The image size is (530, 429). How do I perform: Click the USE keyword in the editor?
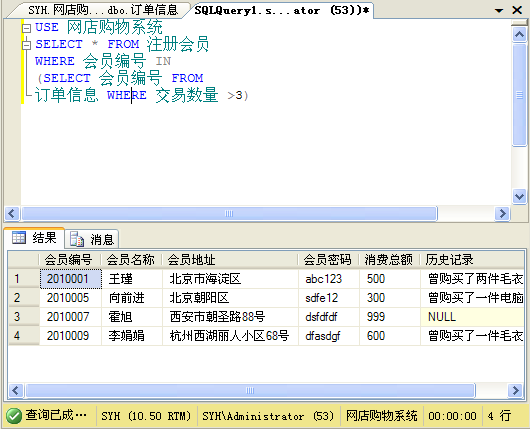pos(47,27)
